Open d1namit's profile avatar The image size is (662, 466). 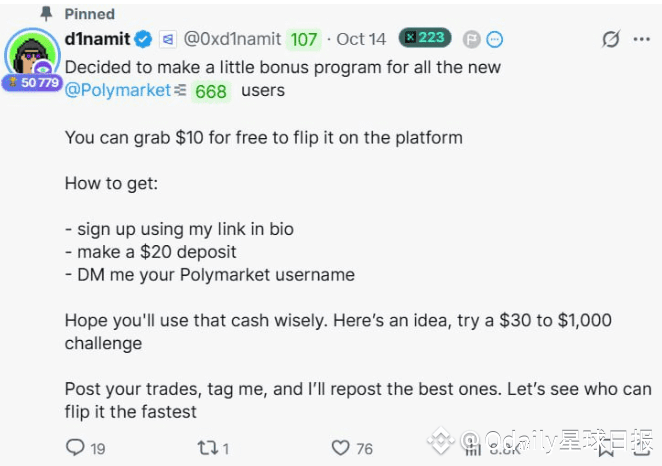coord(32,53)
